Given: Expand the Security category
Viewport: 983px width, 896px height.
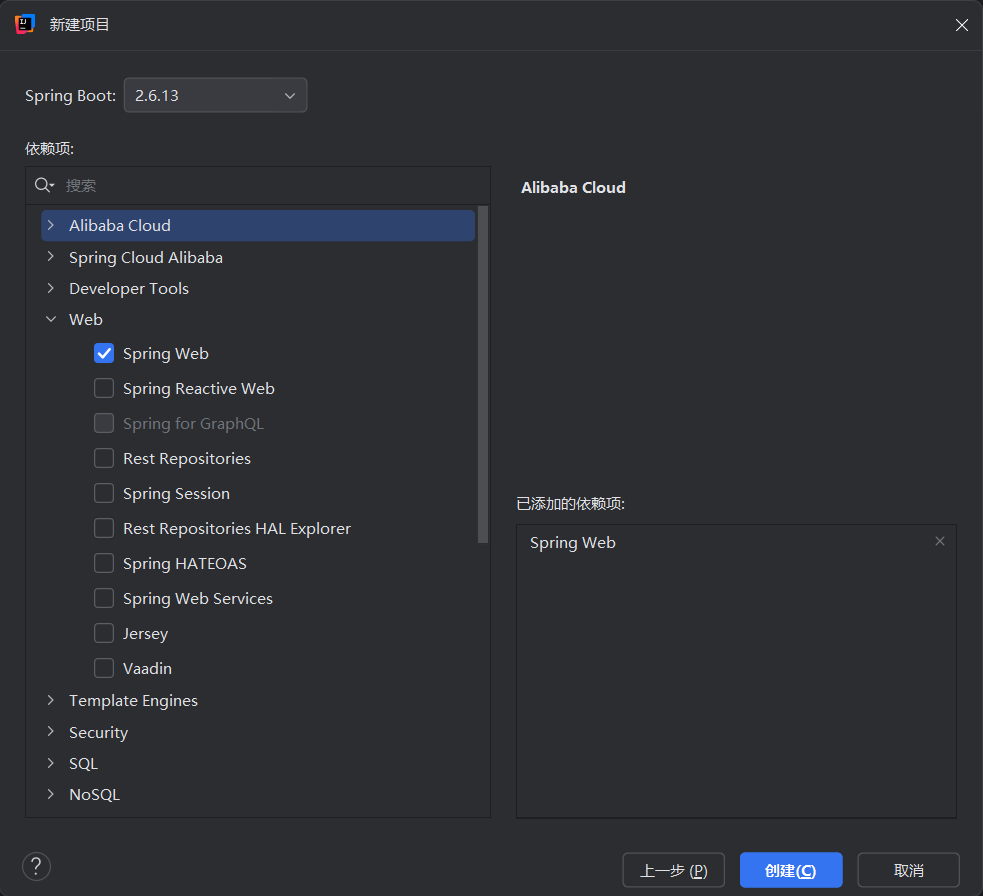Looking at the screenshot, I should [x=51, y=732].
